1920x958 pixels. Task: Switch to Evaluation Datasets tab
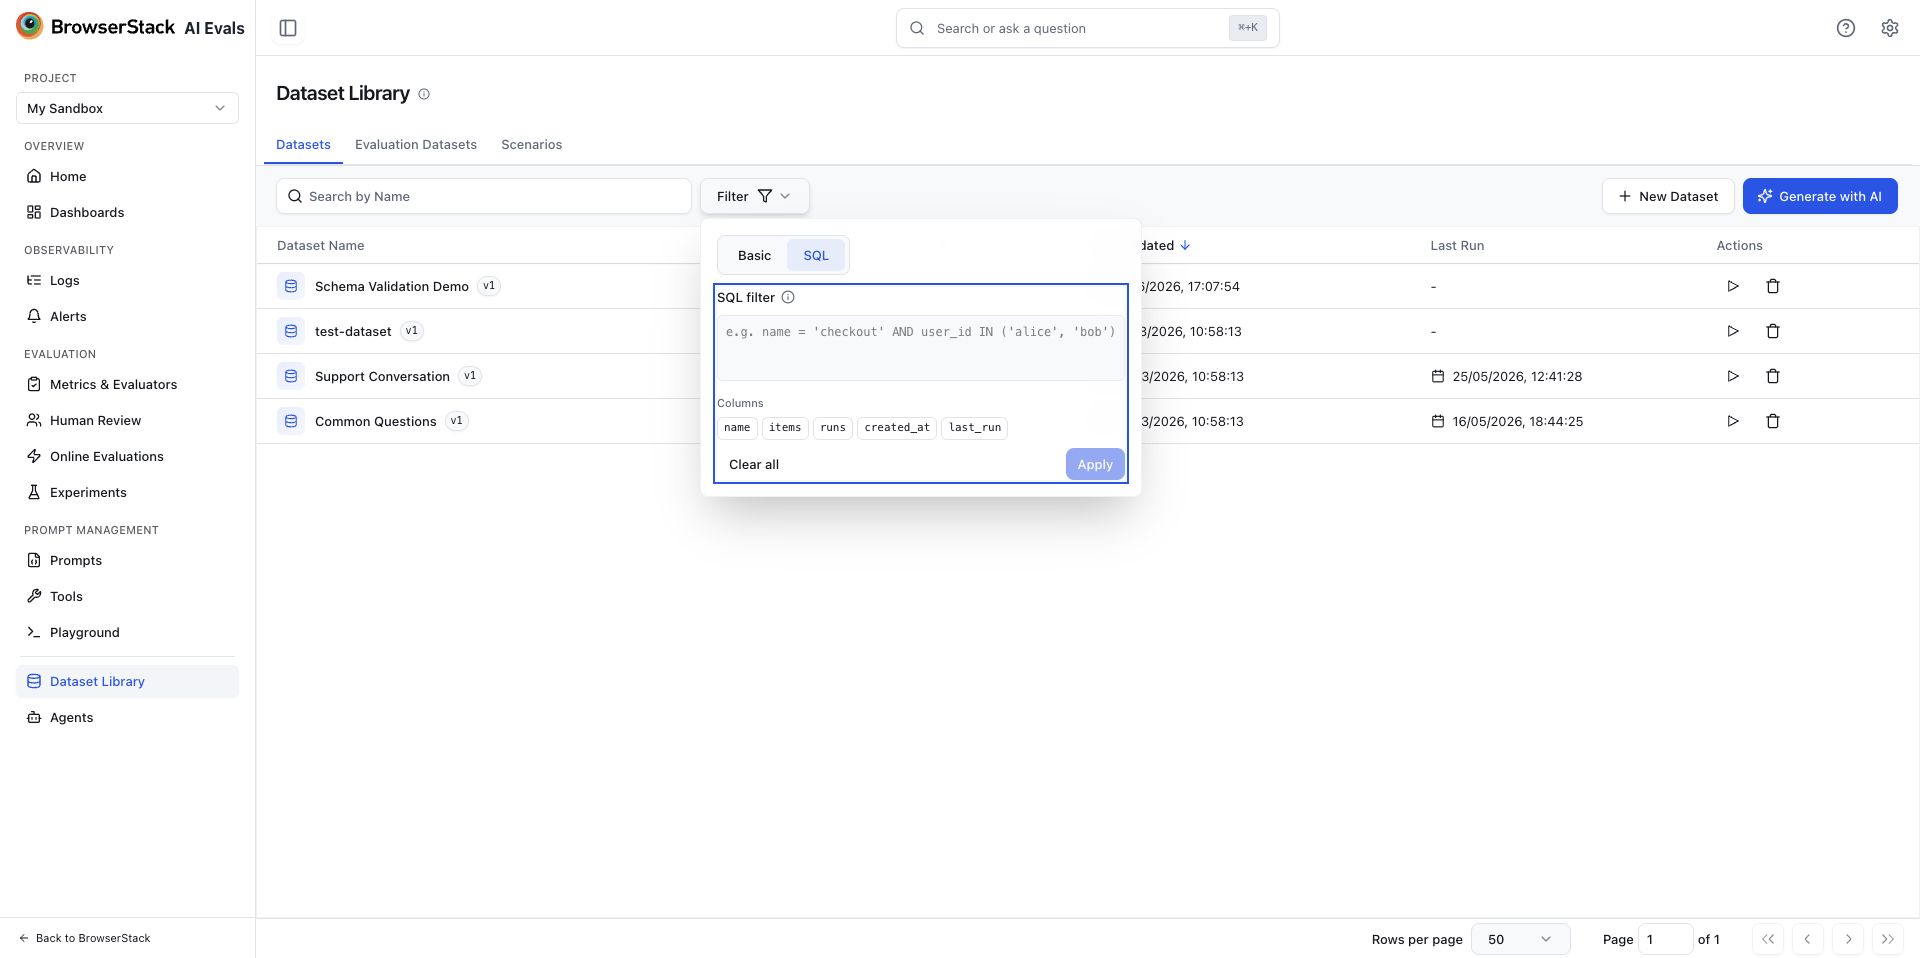(416, 145)
